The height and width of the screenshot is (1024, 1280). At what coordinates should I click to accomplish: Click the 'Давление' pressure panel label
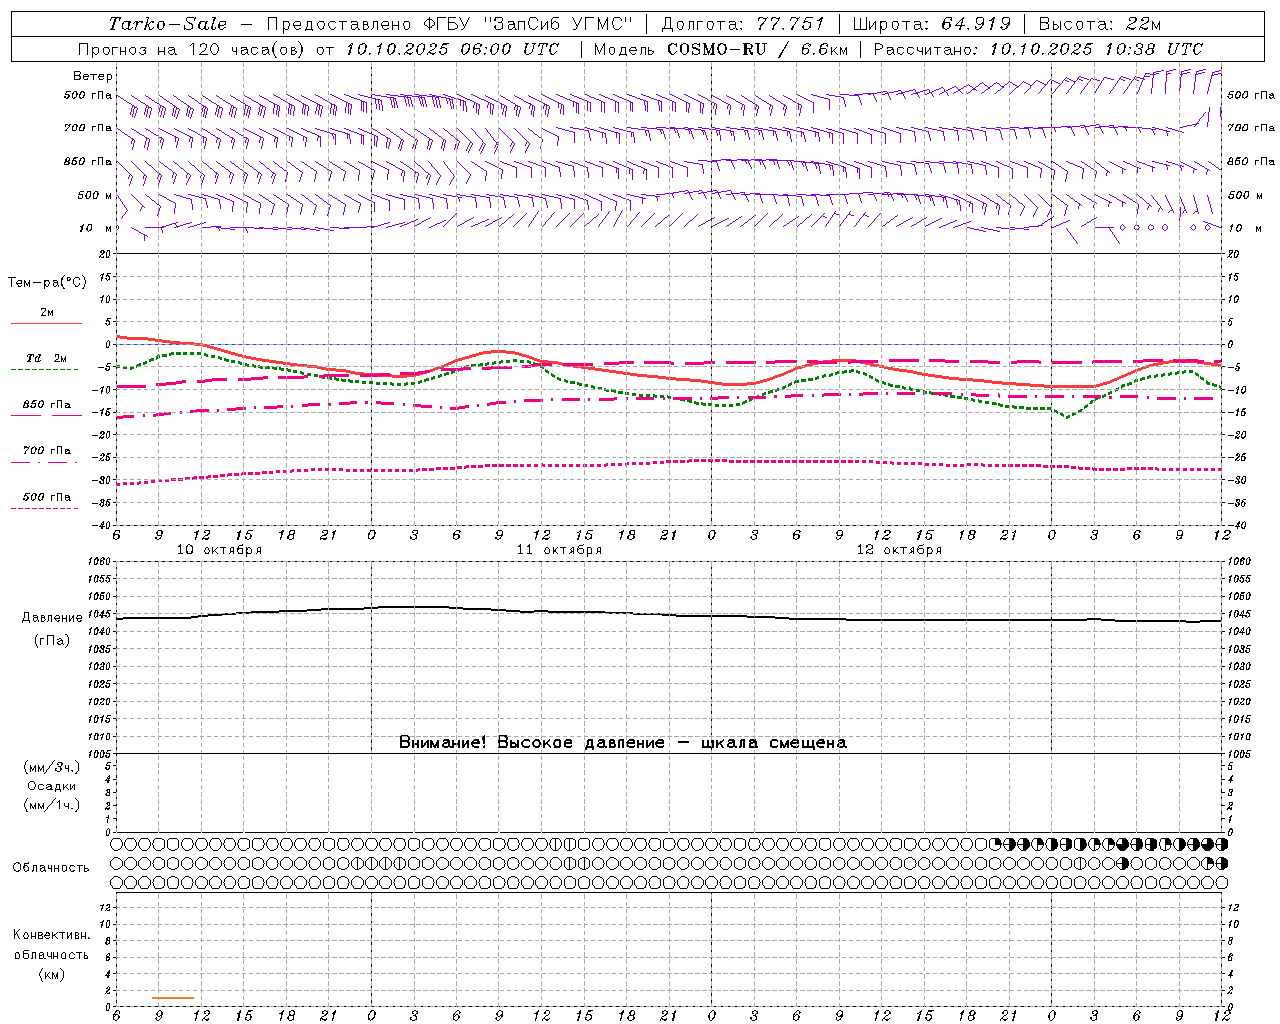(x=52, y=618)
